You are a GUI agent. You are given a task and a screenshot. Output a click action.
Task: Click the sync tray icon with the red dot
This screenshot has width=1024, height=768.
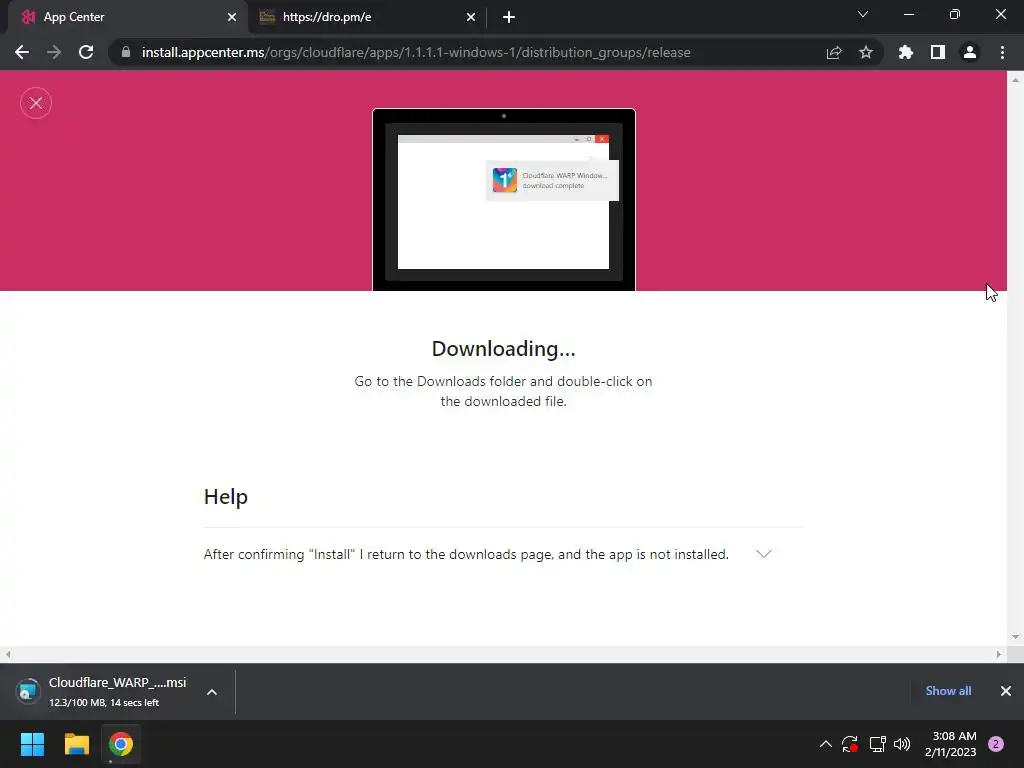(850, 744)
